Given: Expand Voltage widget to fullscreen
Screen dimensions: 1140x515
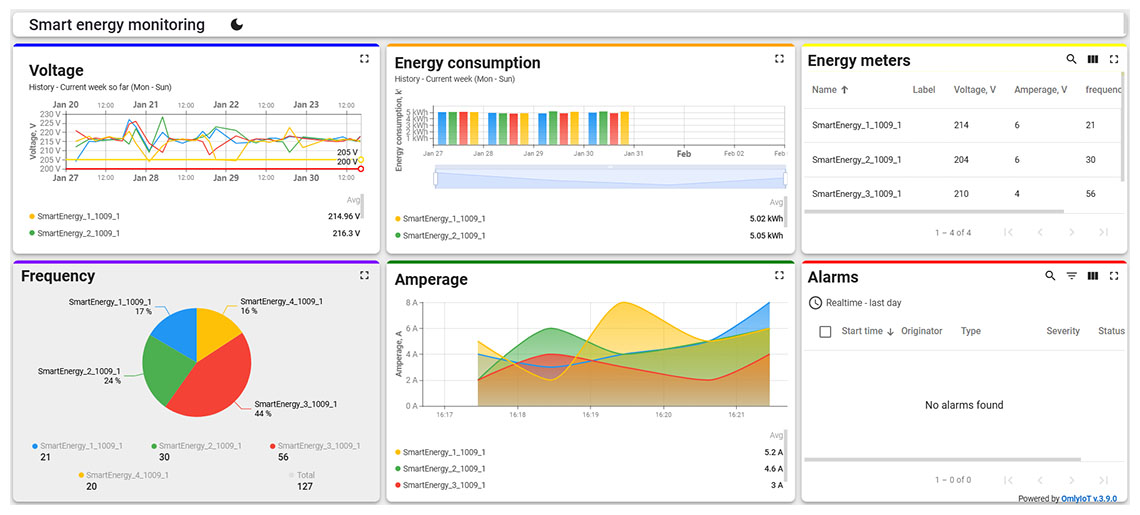Looking at the screenshot, I should tap(365, 59).
